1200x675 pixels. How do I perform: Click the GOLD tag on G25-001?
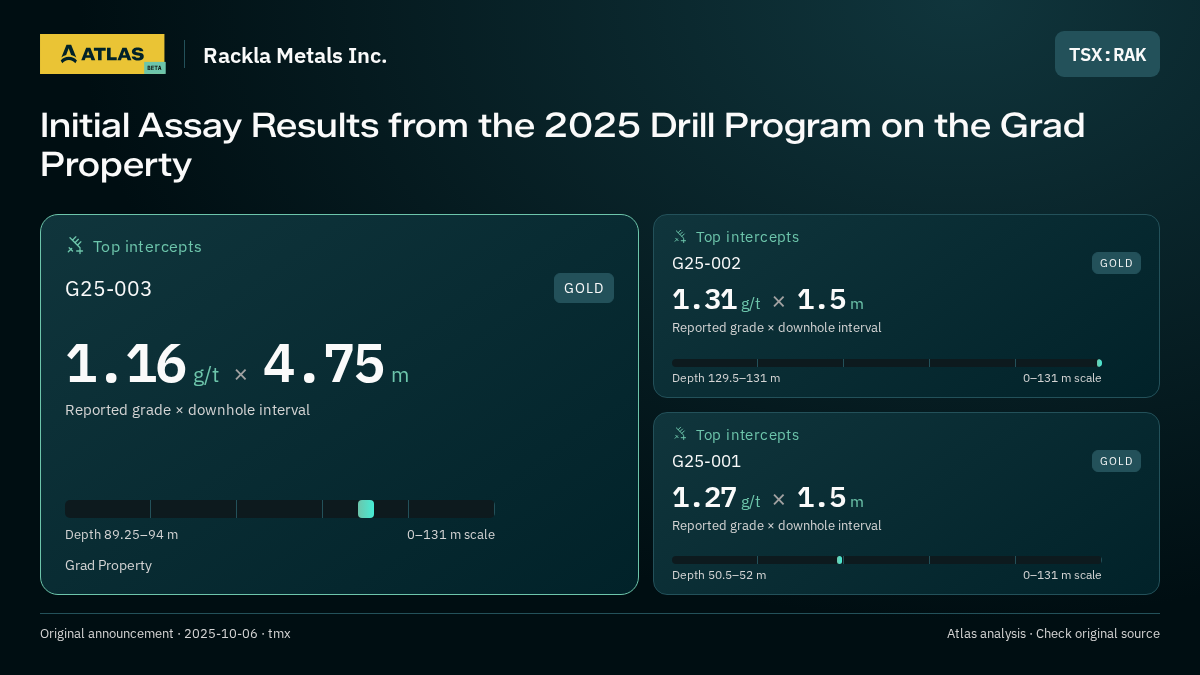point(1116,461)
